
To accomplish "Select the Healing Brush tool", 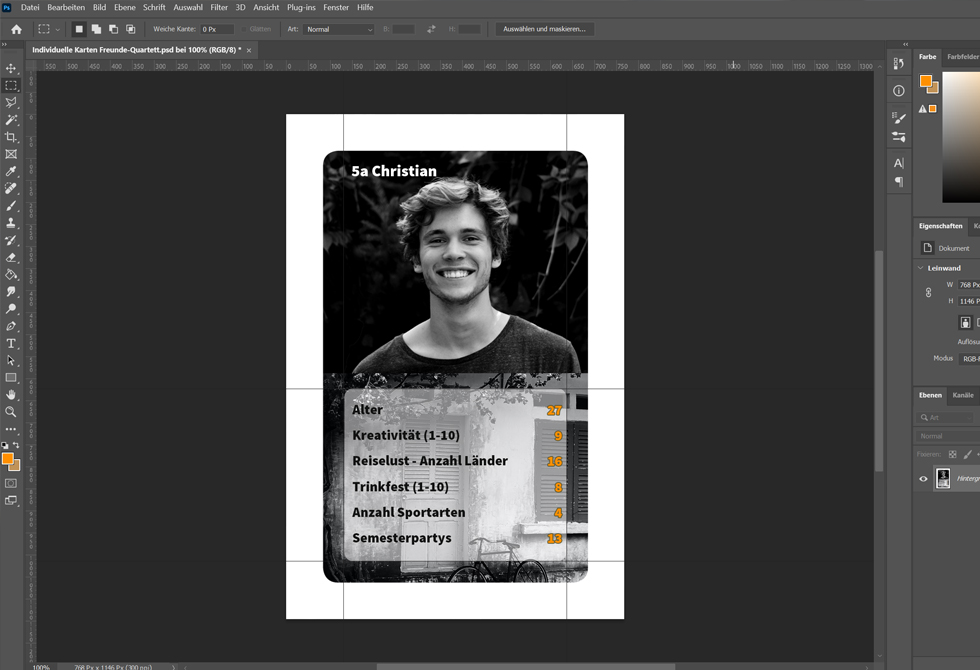I will point(11,188).
